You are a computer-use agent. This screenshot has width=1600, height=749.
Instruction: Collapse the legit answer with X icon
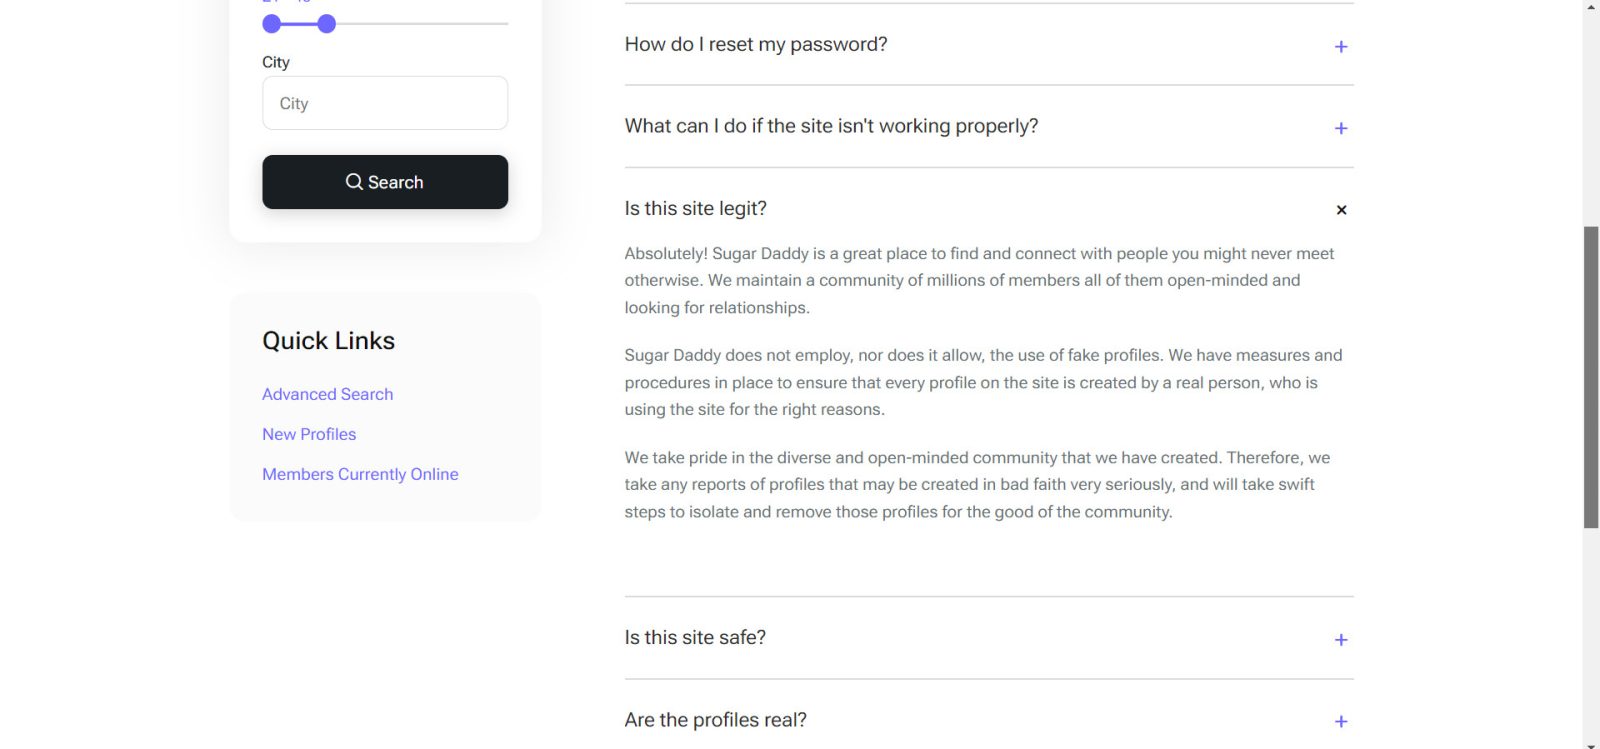1341,210
